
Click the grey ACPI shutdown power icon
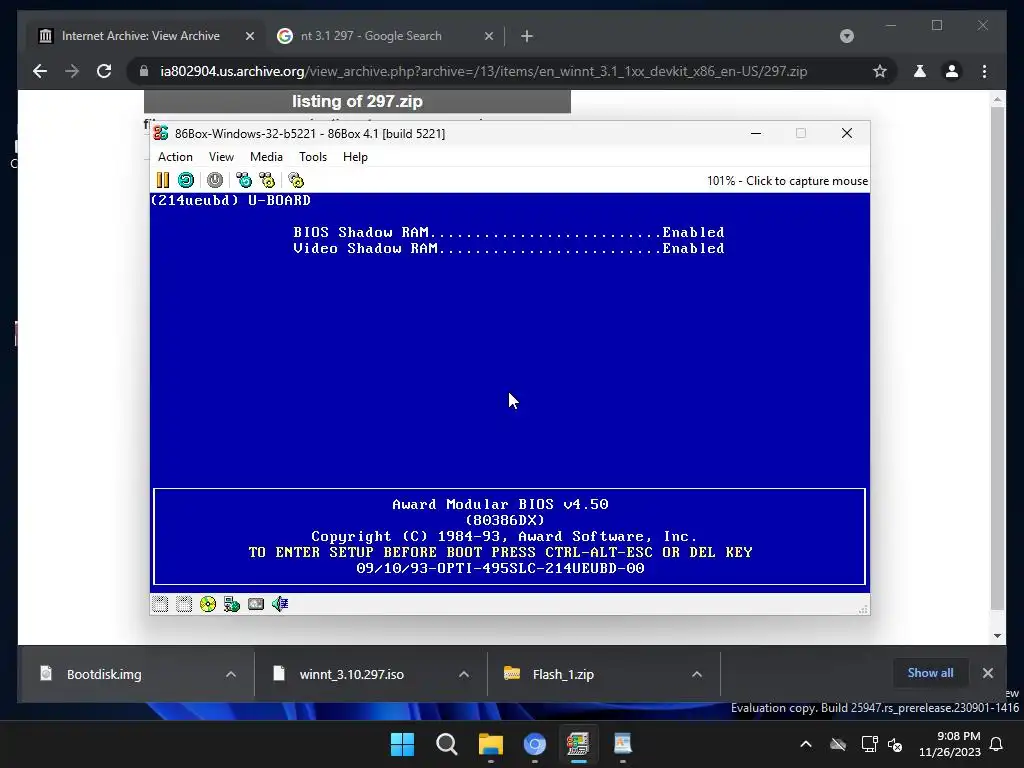pos(215,180)
